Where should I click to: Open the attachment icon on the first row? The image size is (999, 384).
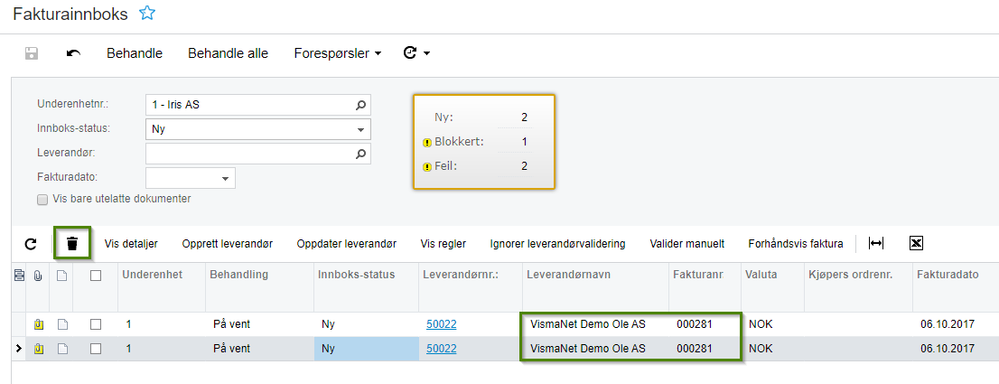click(x=39, y=325)
